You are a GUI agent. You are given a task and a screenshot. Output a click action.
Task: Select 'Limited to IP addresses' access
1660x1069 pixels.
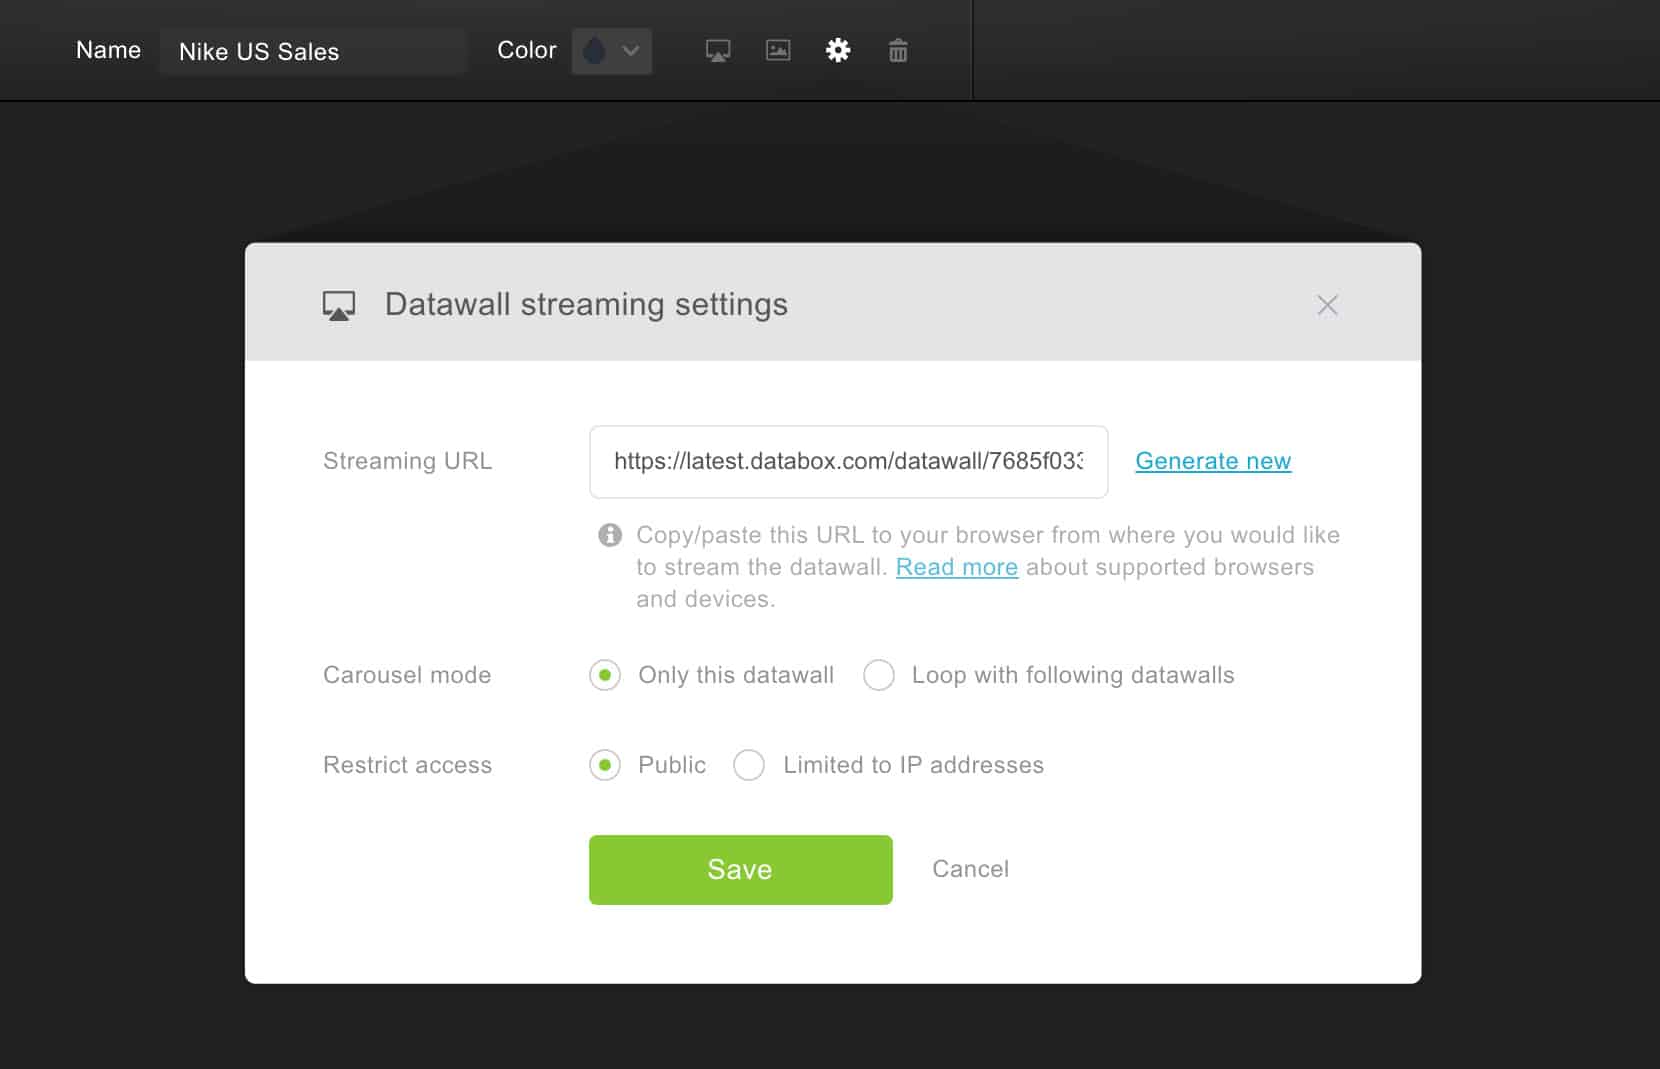click(x=749, y=765)
